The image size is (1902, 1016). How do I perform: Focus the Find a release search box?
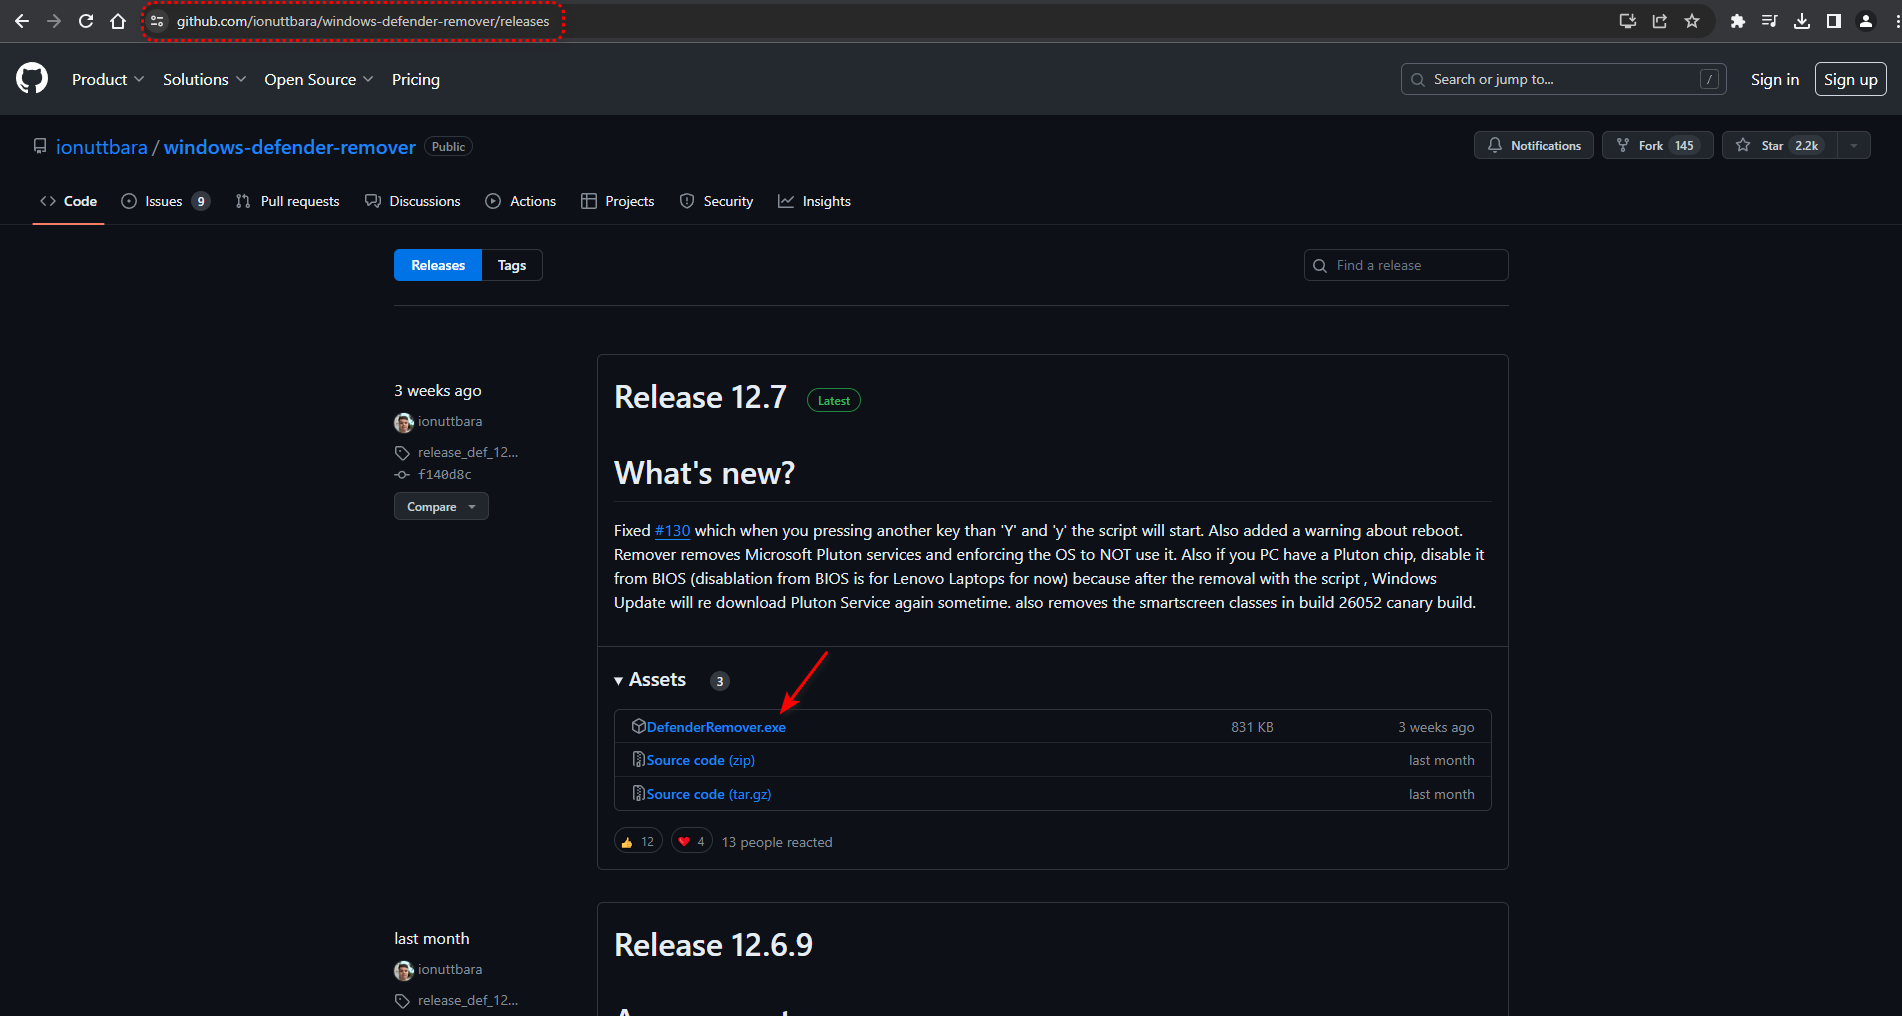pos(1406,265)
